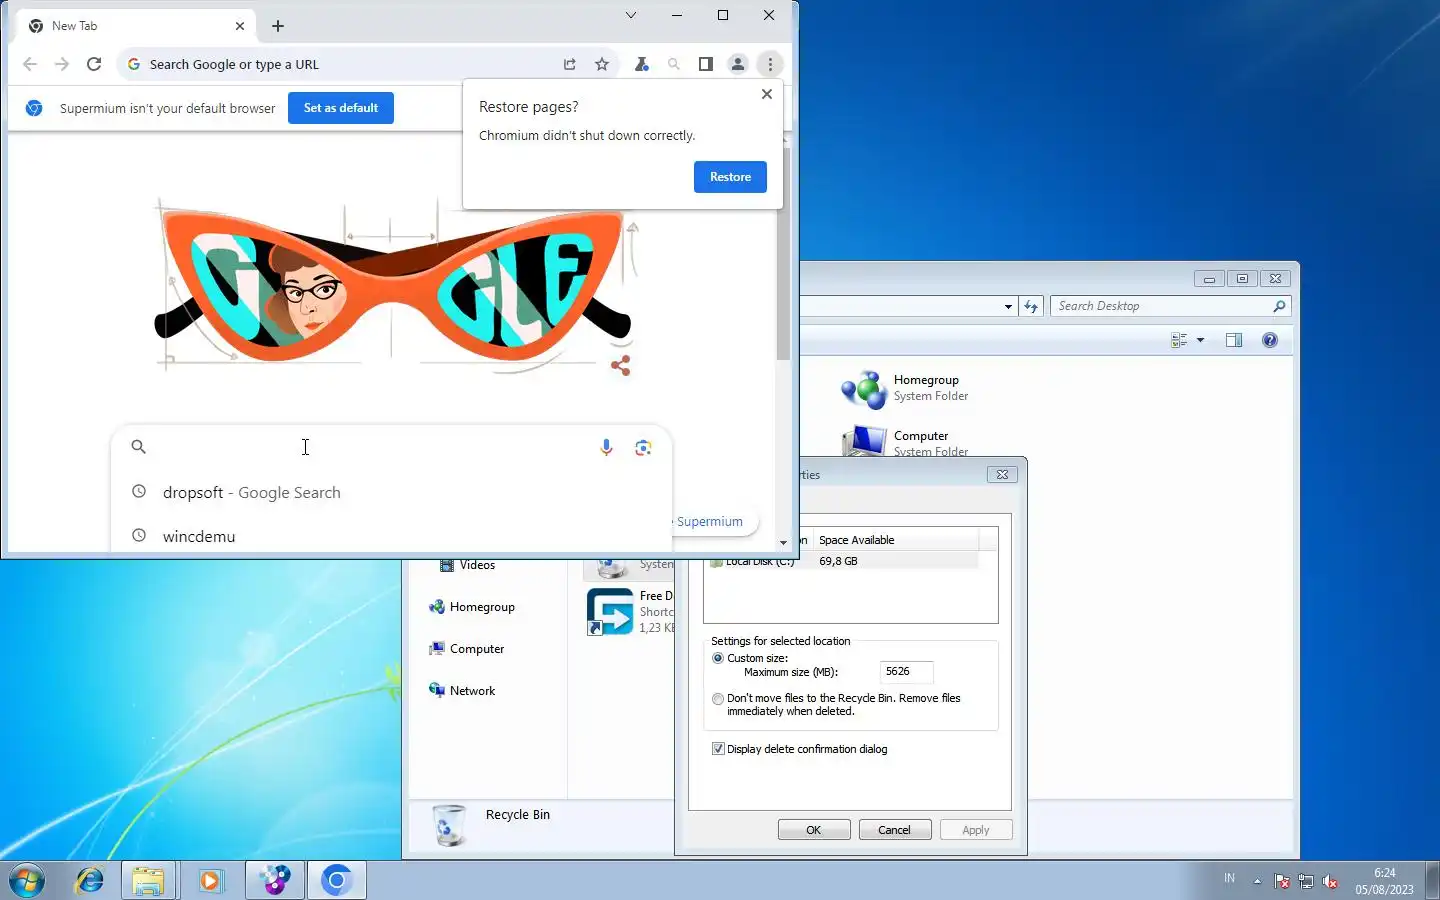Select the Local Disk (C:) row
This screenshot has width=1440, height=900.
tap(842, 561)
